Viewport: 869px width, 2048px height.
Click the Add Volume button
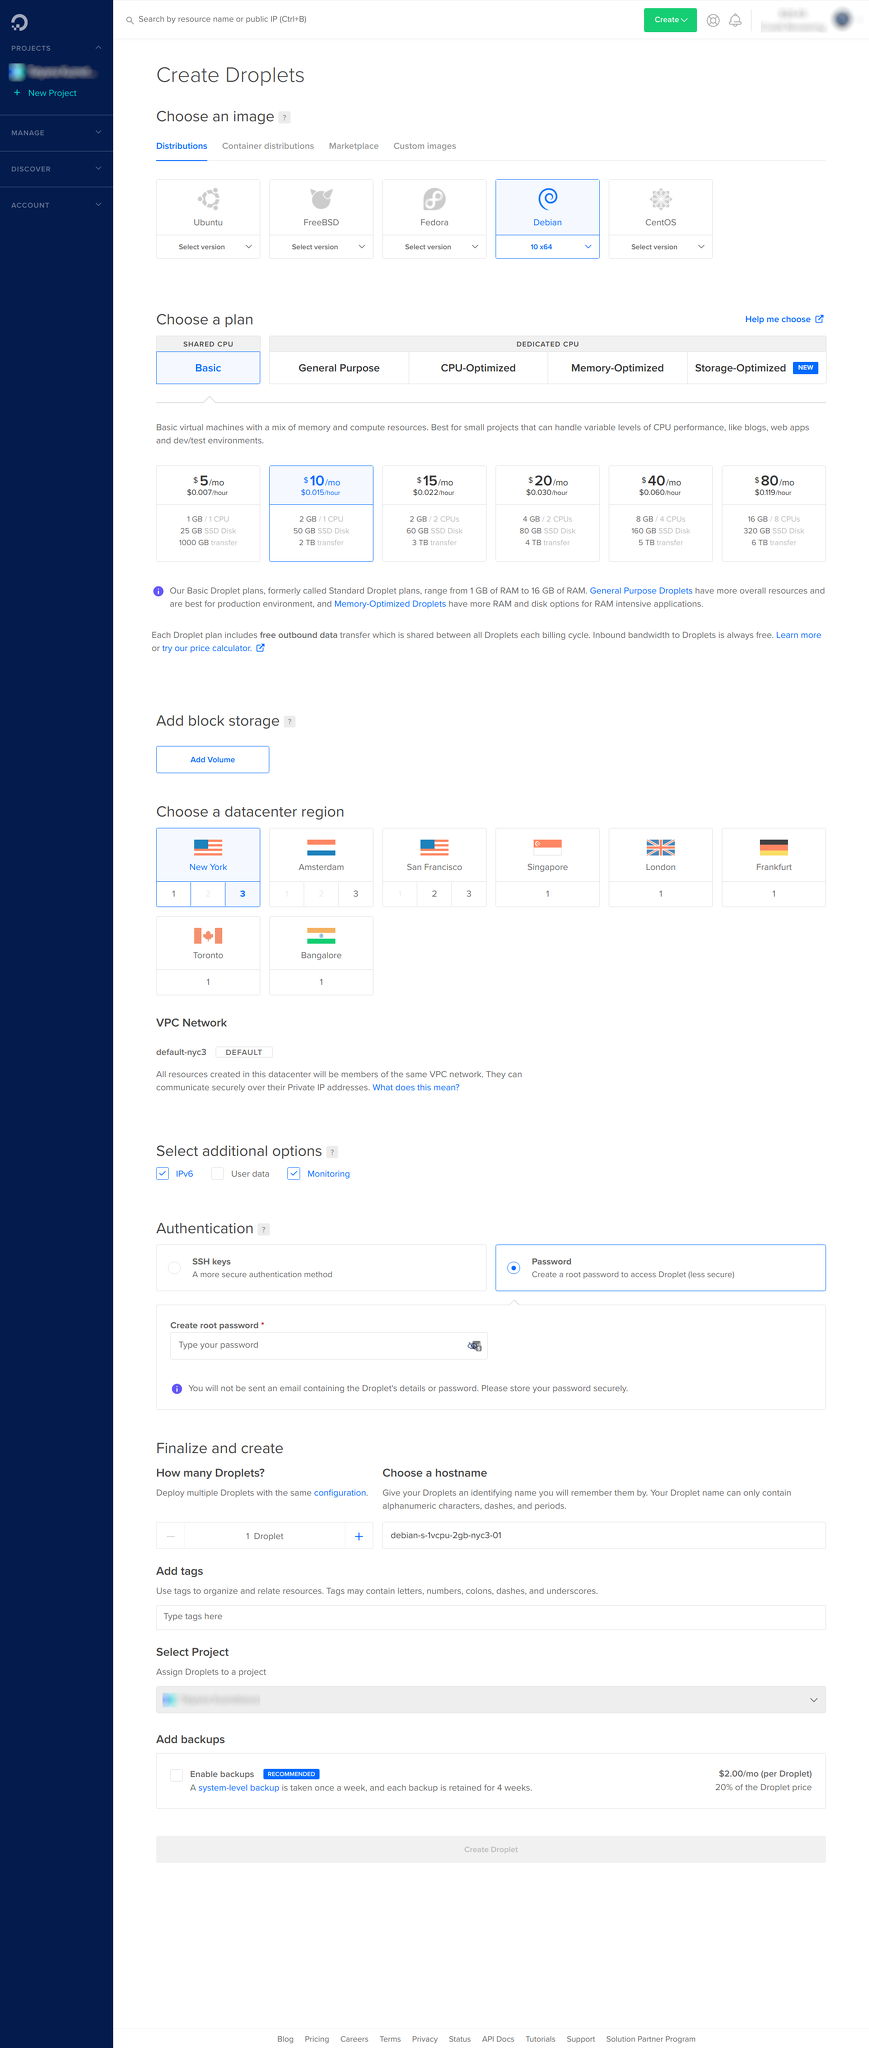pos(213,760)
